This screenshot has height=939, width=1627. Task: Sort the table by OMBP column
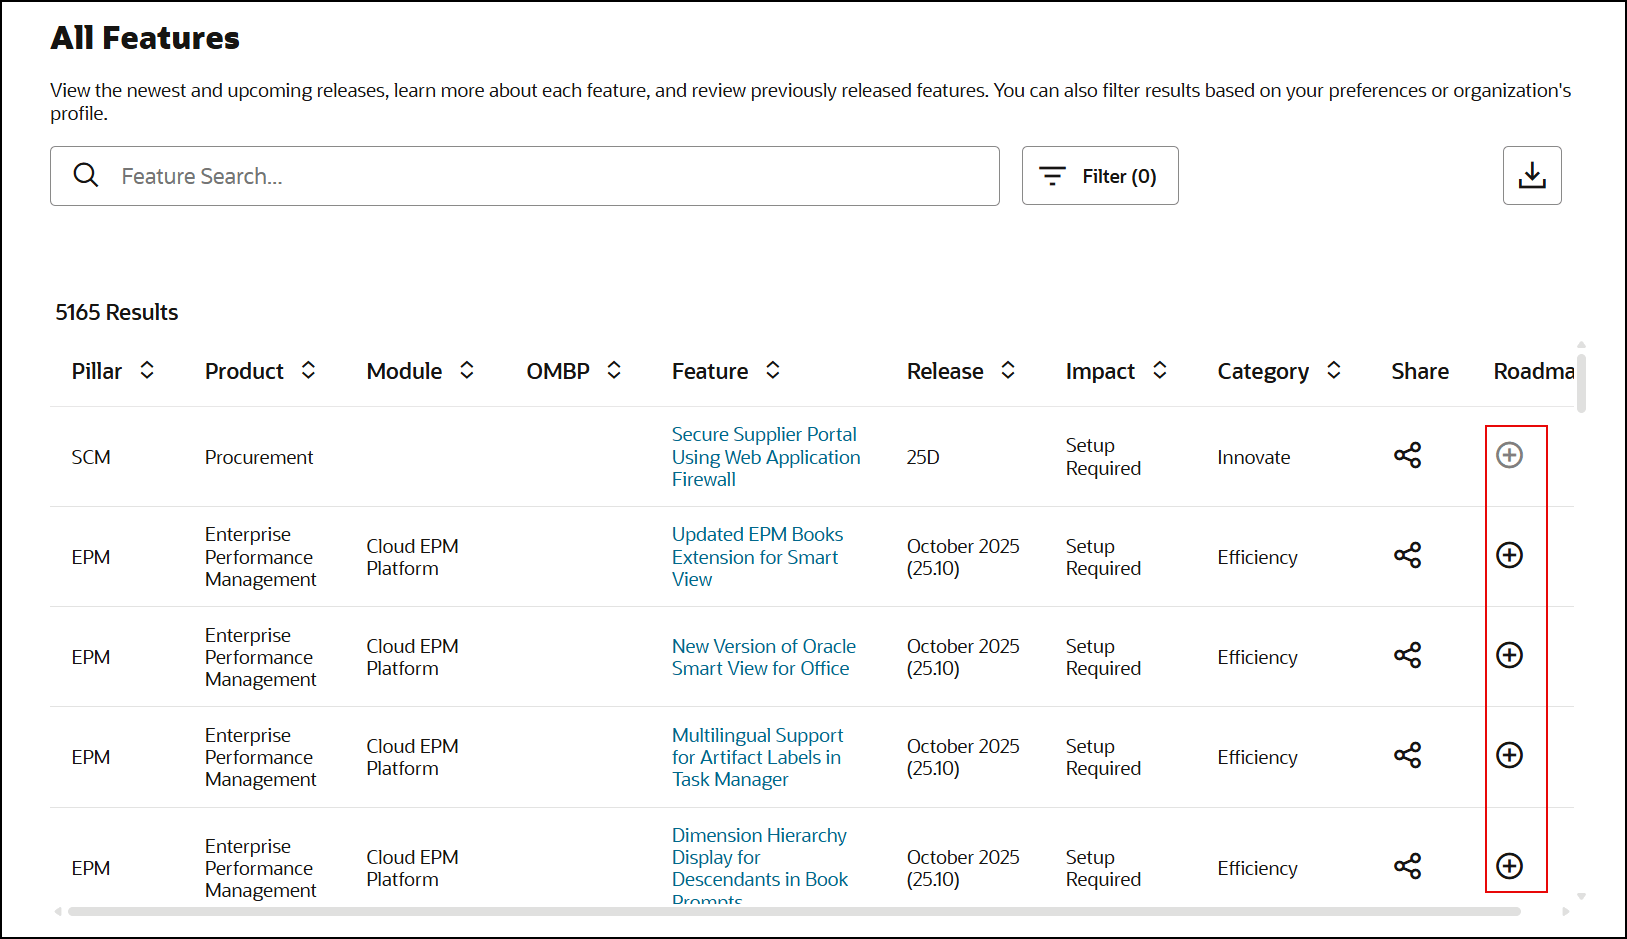(614, 370)
